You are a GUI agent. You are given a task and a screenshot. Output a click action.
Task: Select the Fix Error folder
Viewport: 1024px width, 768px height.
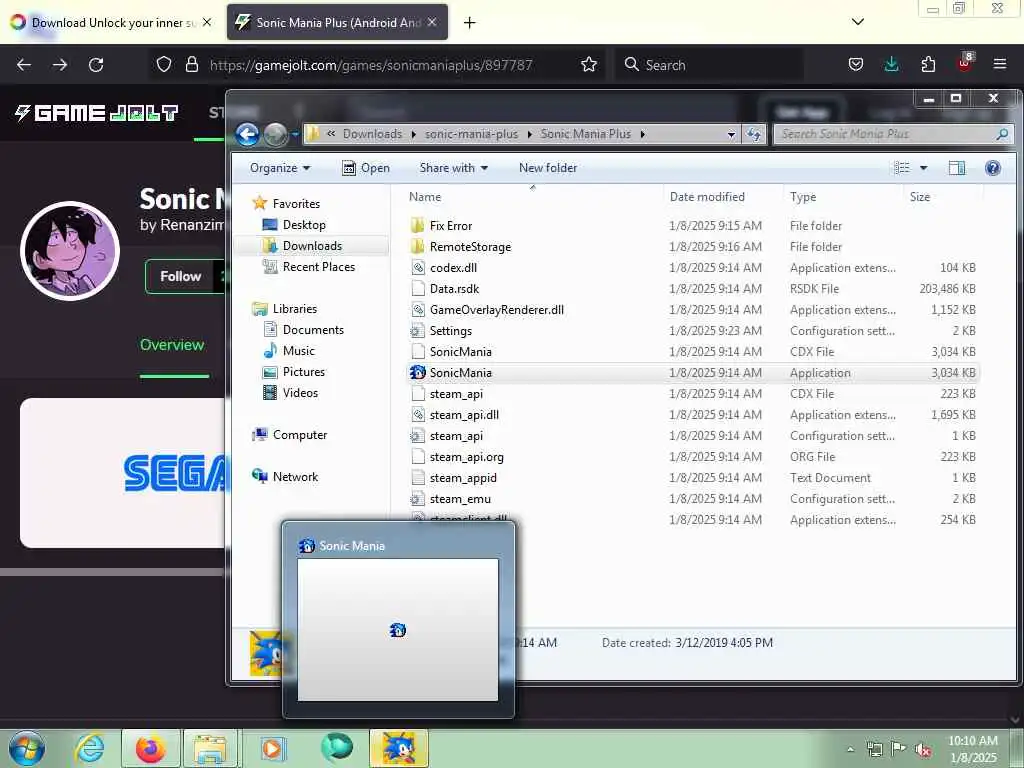(451, 226)
